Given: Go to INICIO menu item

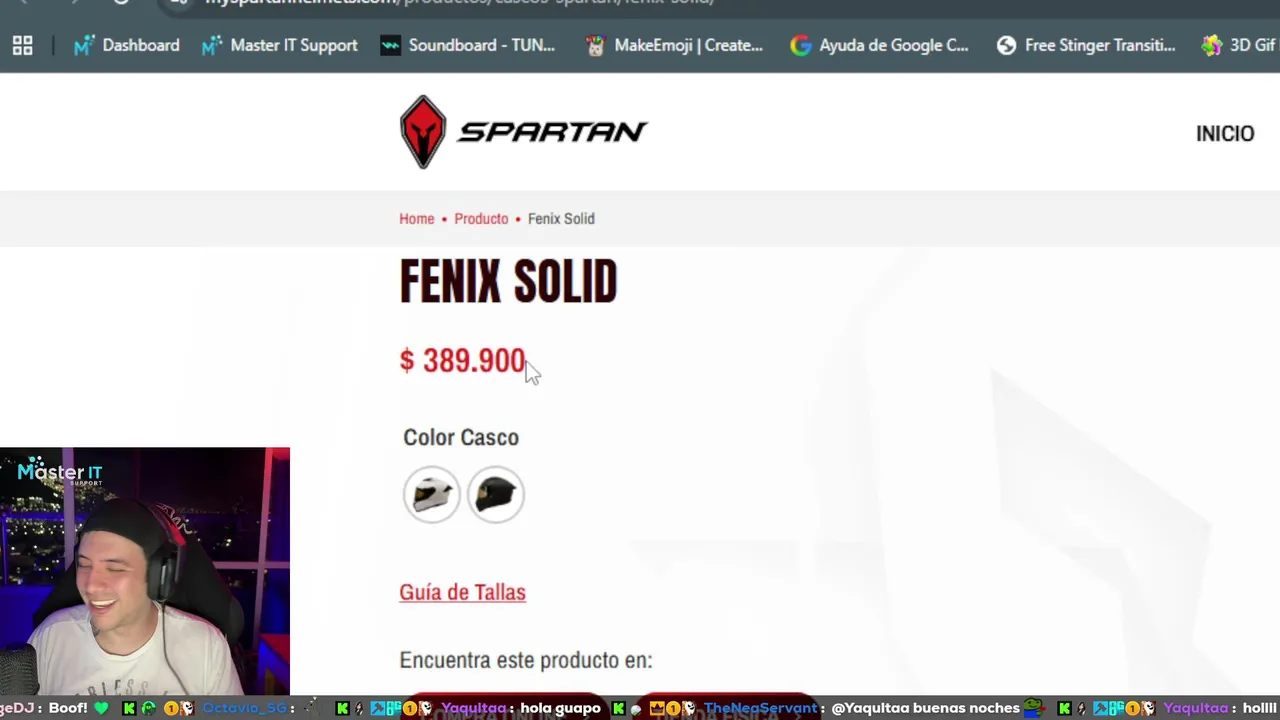Looking at the screenshot, I should click(1225, 133).
